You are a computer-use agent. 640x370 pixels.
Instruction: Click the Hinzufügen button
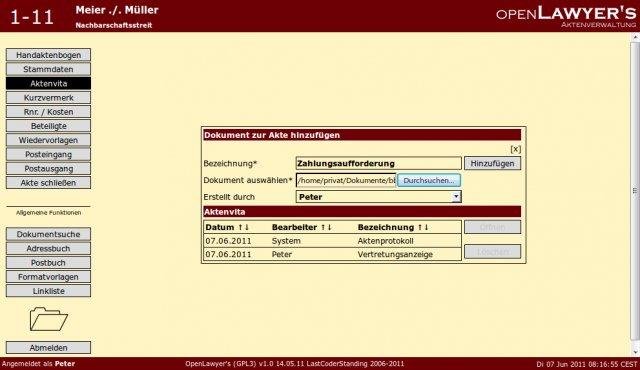492,164
